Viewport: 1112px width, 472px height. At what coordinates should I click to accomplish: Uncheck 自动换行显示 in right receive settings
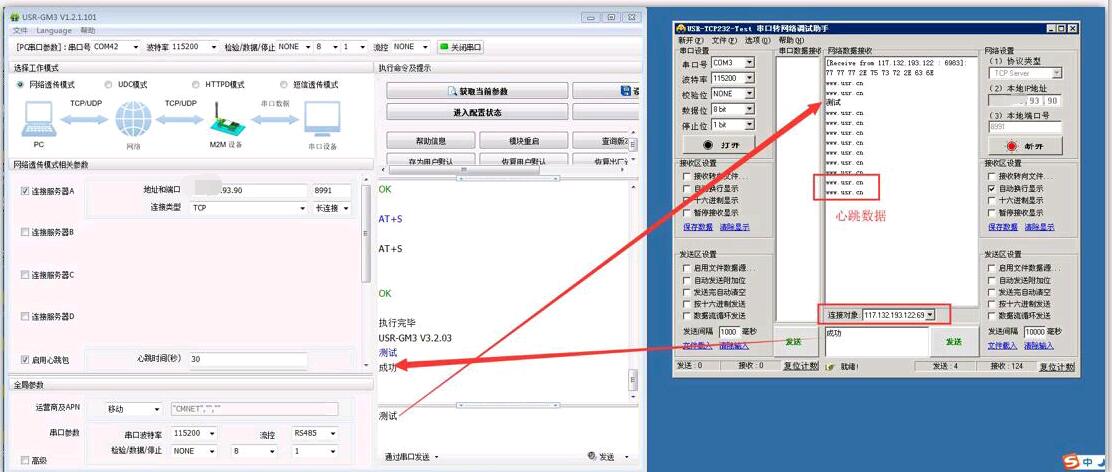point(992,188)
